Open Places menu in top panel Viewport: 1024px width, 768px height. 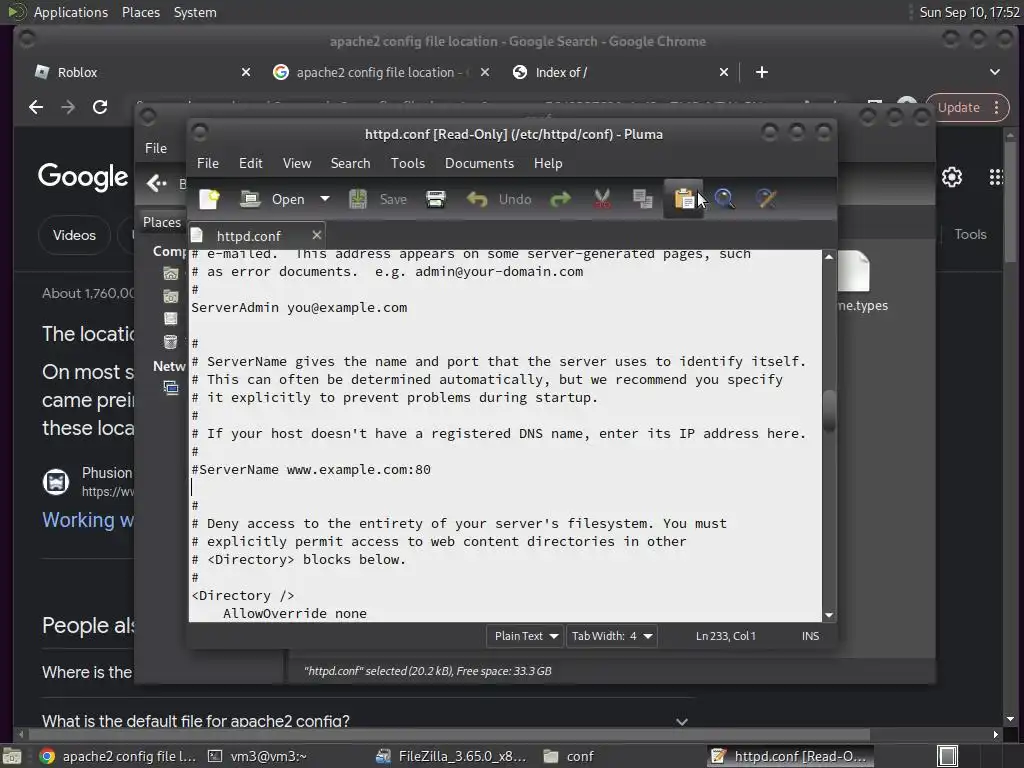140,12
